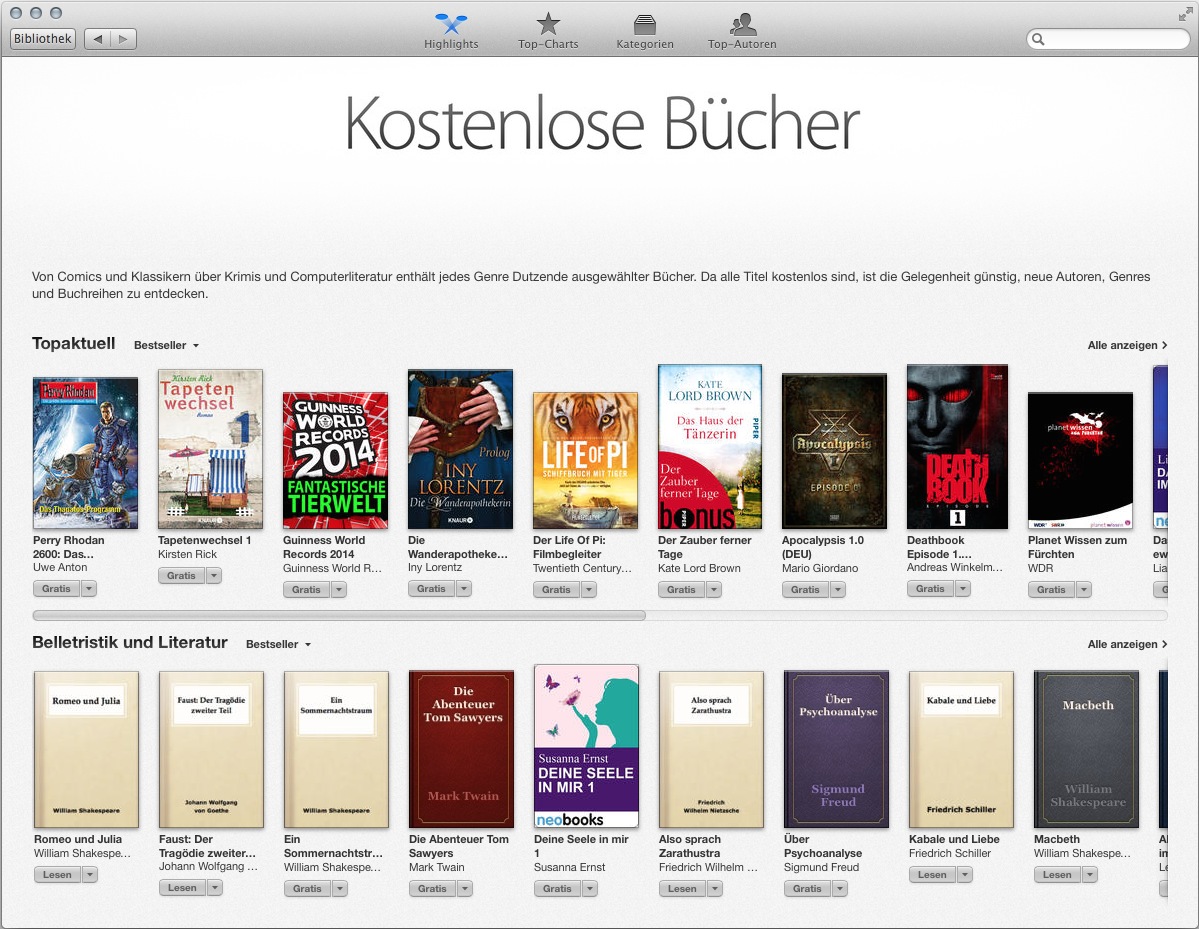Viewport: 1199px width, 929px height.
Task: Open the arrow menu next to Tapetenwechsel 1 Gratis
Action: (x=214, y=576)
